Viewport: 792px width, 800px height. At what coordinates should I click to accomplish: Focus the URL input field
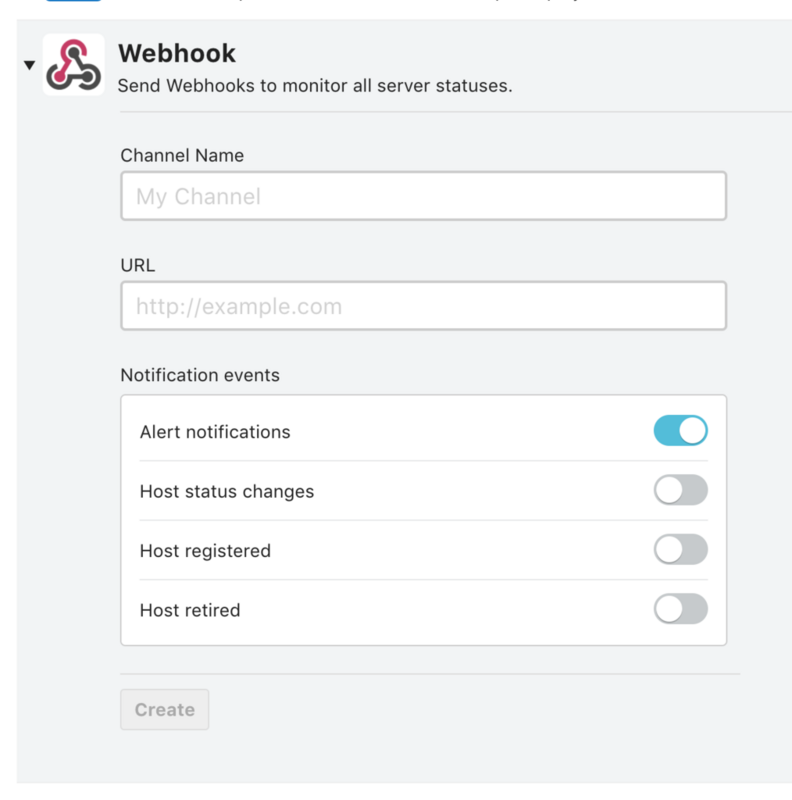424,306
